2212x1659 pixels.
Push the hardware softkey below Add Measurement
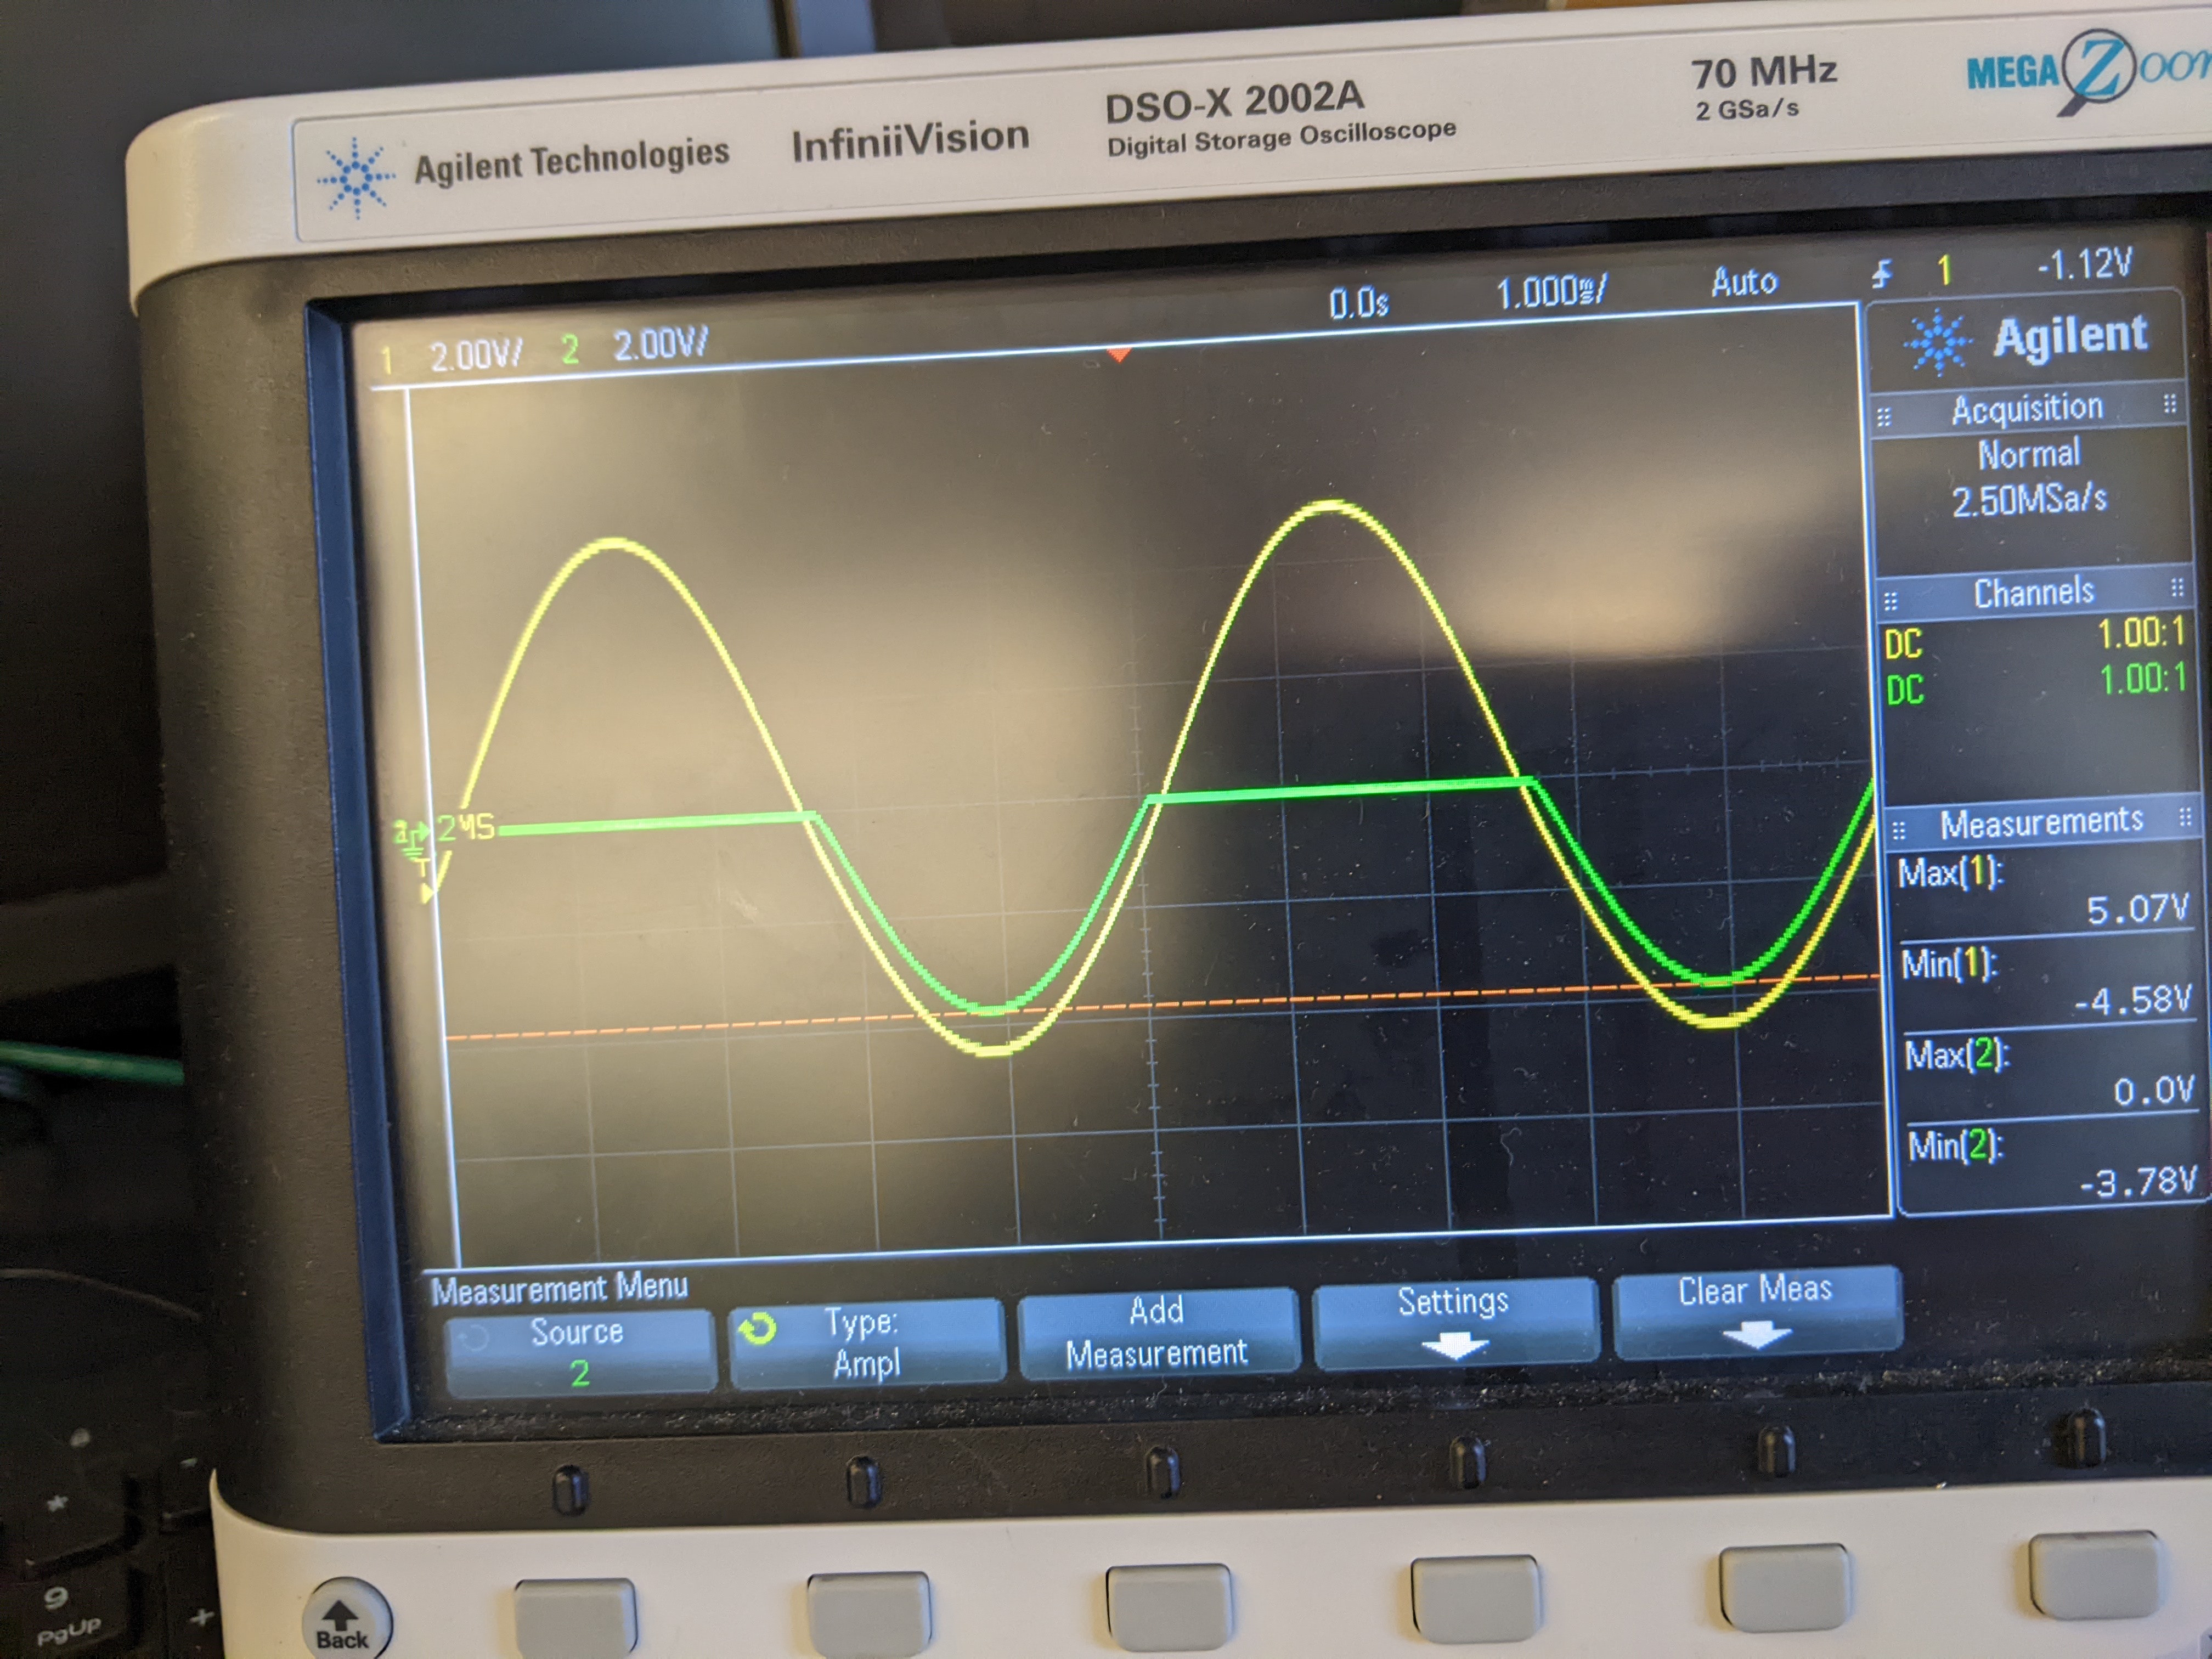1169,1606
